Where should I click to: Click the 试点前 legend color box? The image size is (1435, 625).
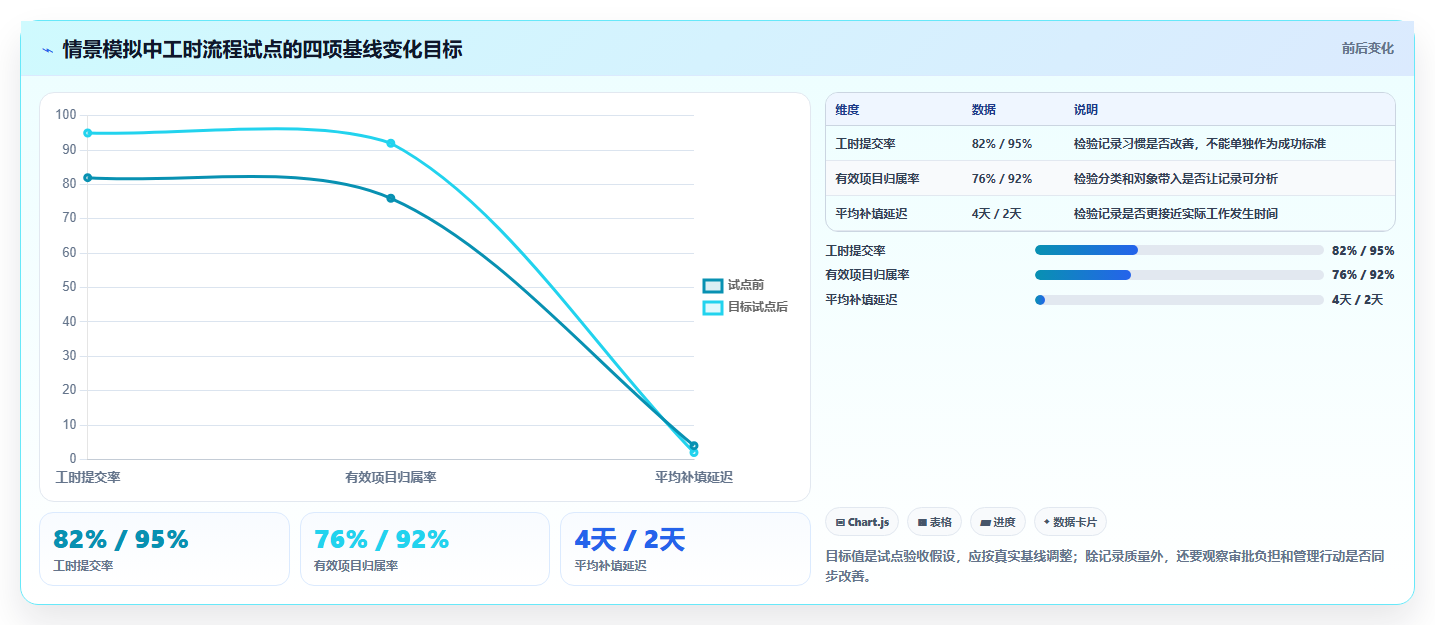[x=713, y=286]
